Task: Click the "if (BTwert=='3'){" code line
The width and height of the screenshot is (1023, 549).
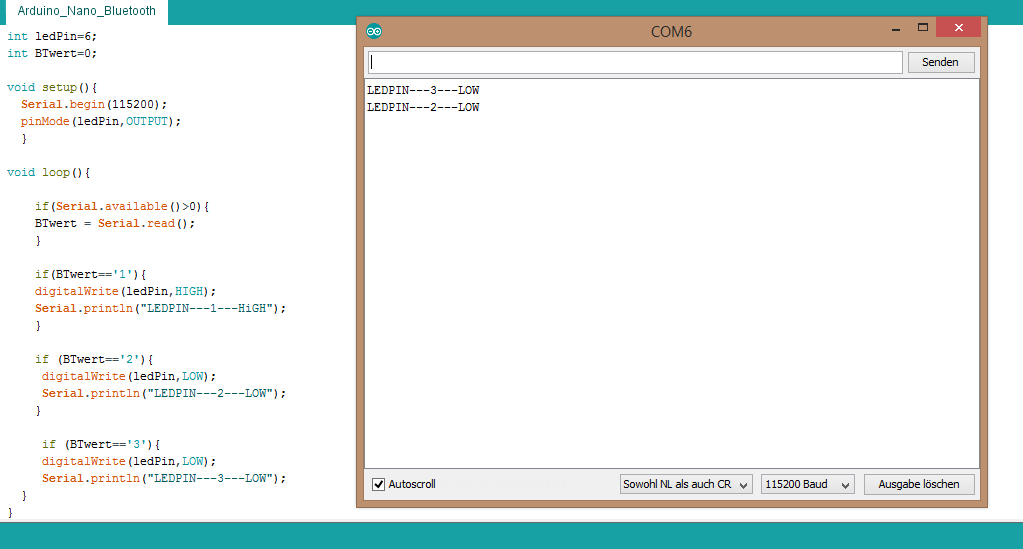Action: click(101, 444)
